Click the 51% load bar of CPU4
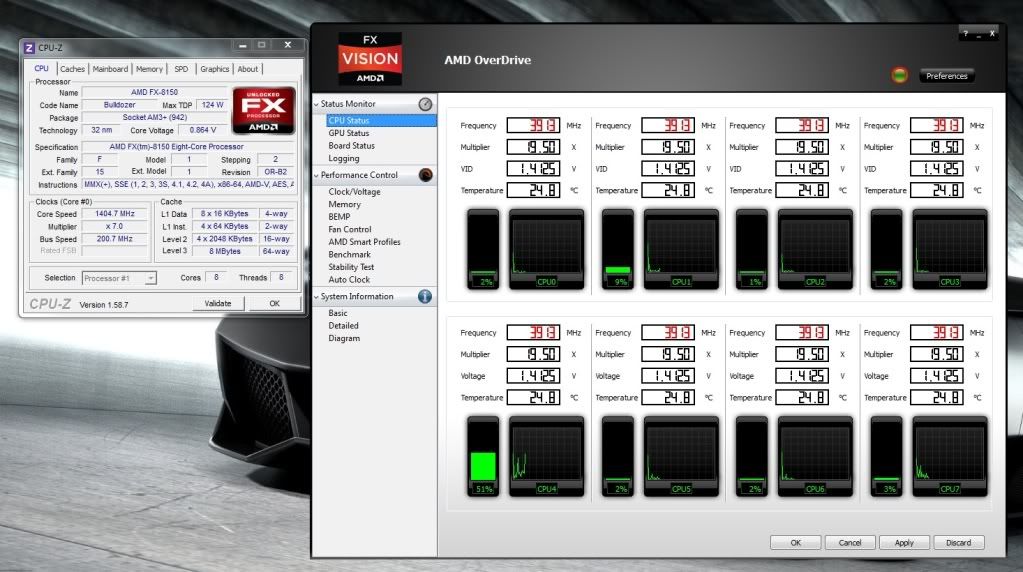 [483, 457]
